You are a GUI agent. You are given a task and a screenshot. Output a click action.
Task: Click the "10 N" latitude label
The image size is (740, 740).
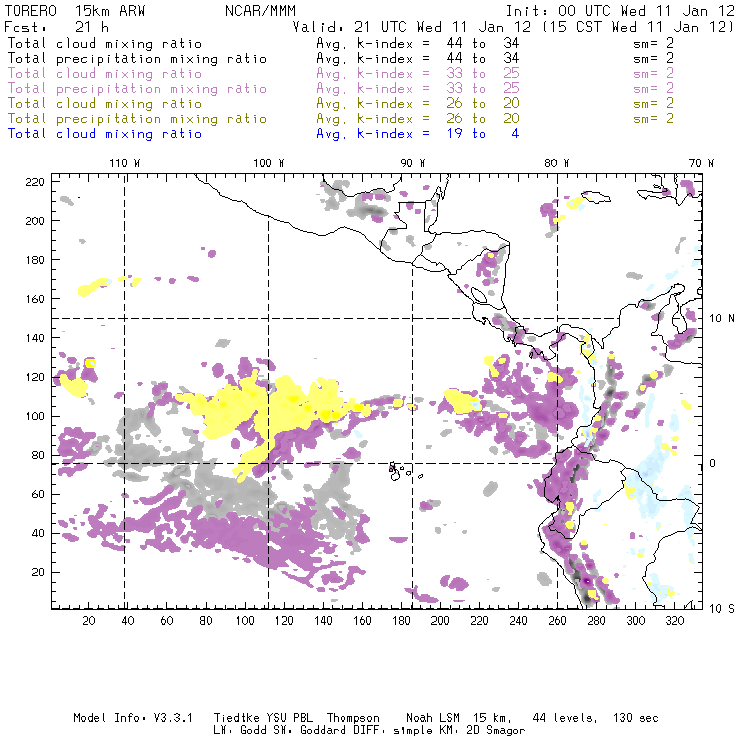(722, 319)
